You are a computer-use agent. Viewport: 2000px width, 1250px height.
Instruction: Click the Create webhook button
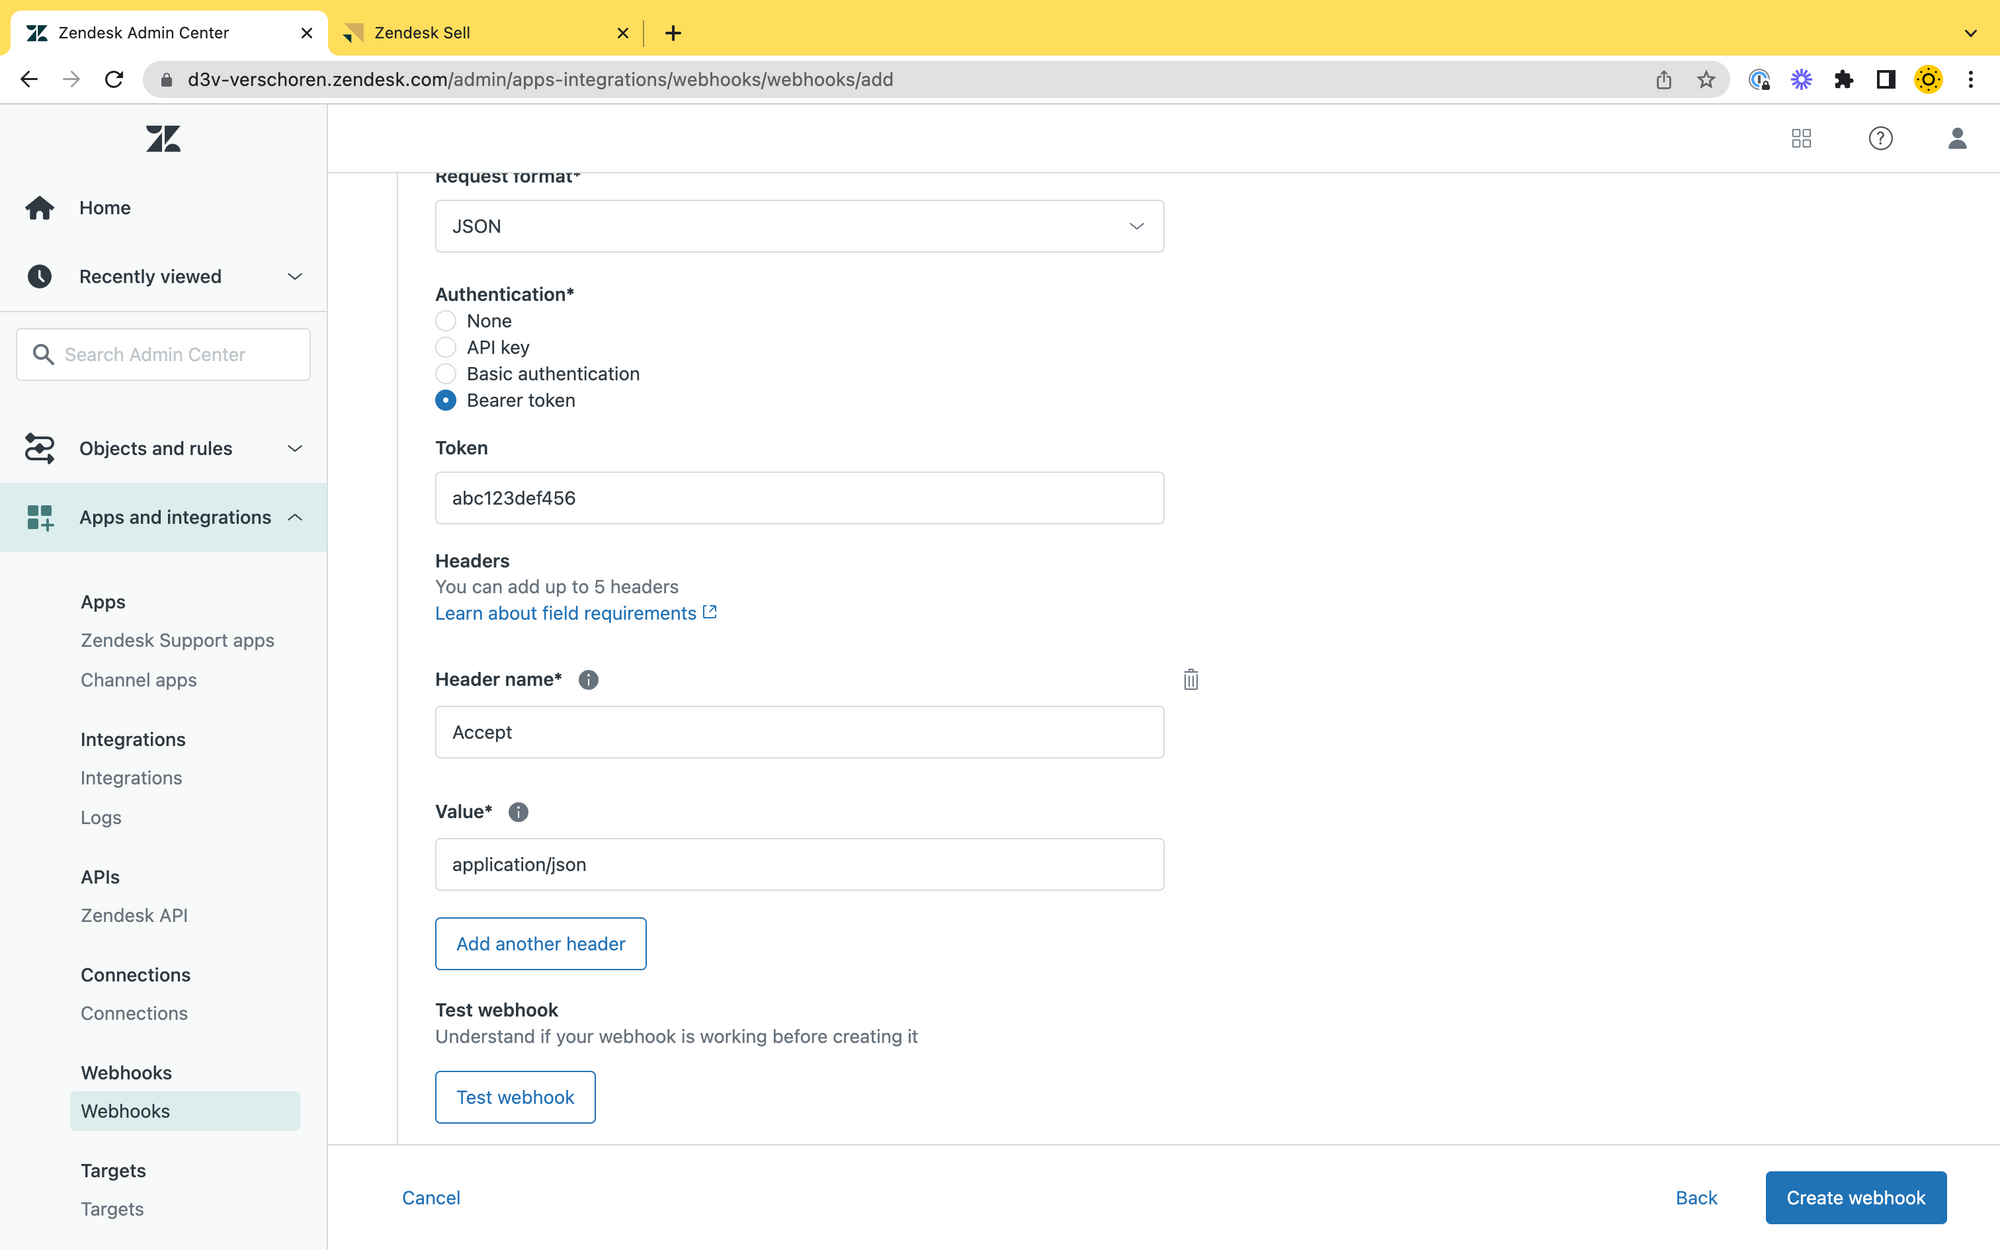point(1855,1198)
